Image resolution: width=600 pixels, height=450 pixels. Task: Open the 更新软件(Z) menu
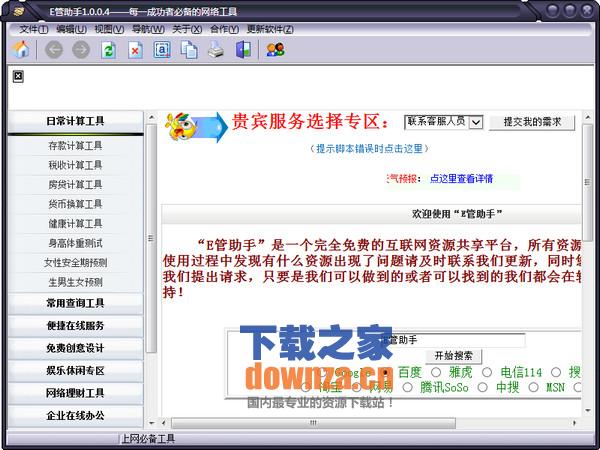[x=270, y=29]
